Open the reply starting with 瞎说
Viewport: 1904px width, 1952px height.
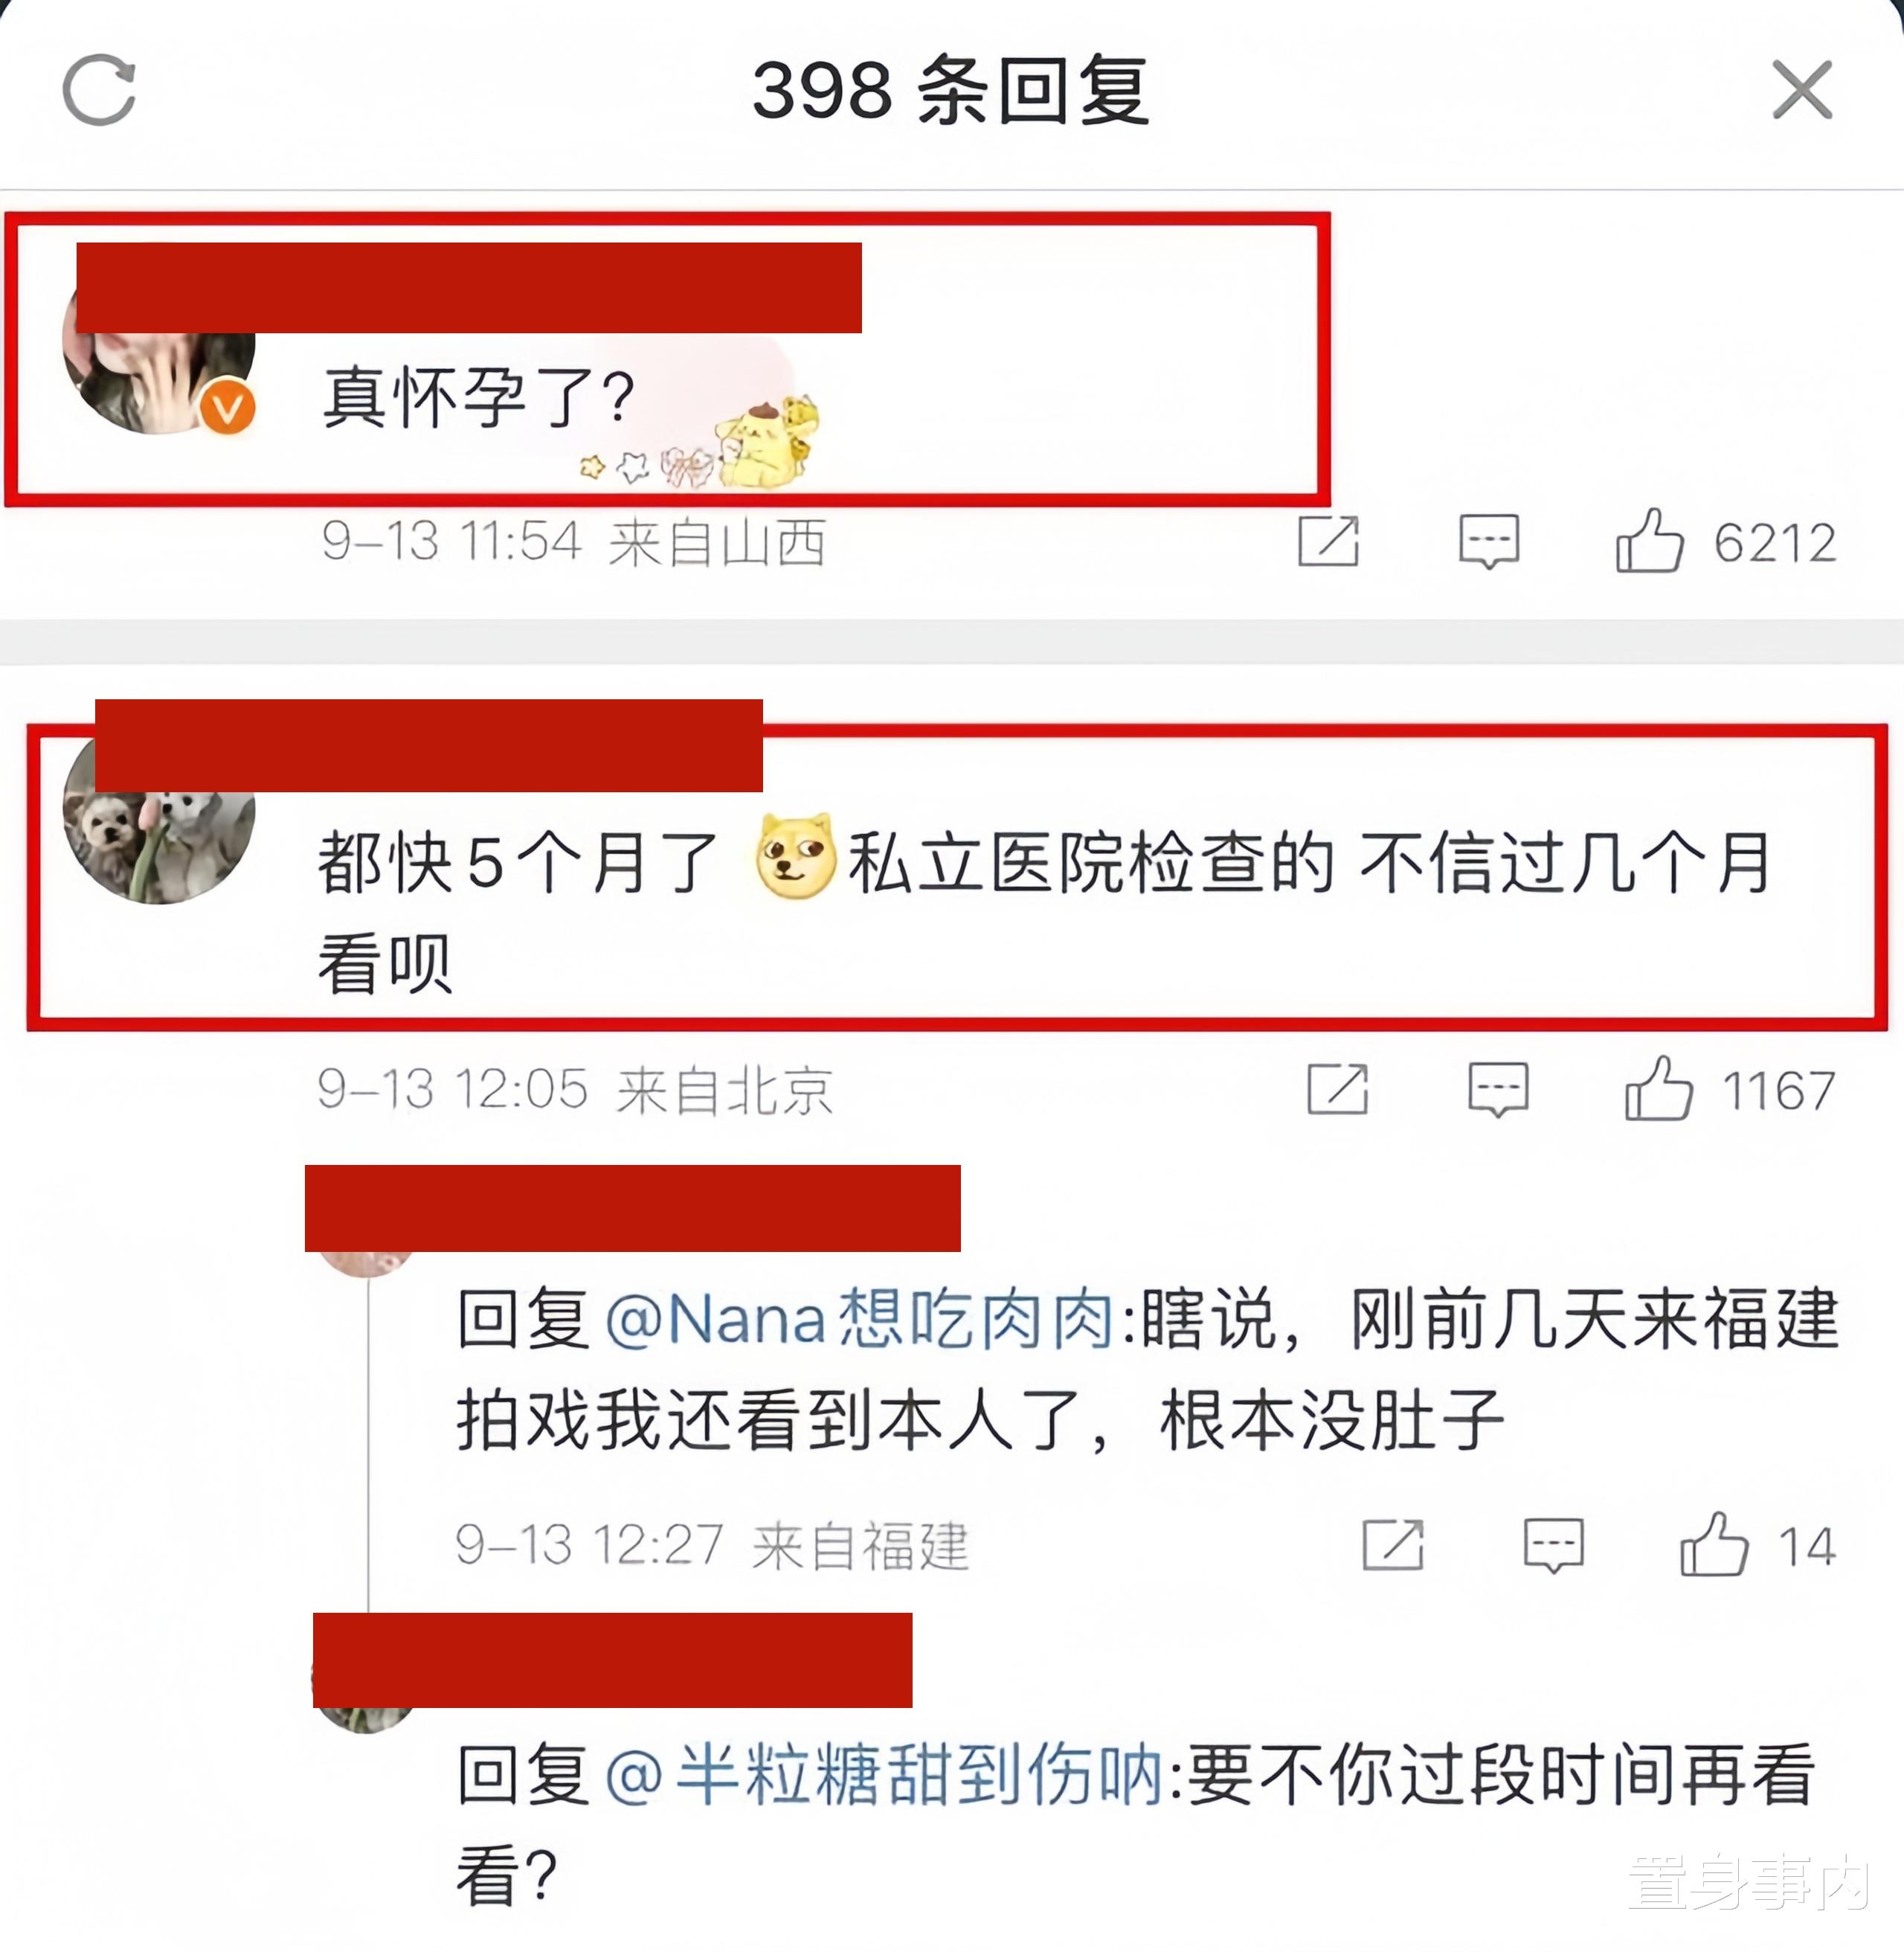(x=1147, y=1369)
